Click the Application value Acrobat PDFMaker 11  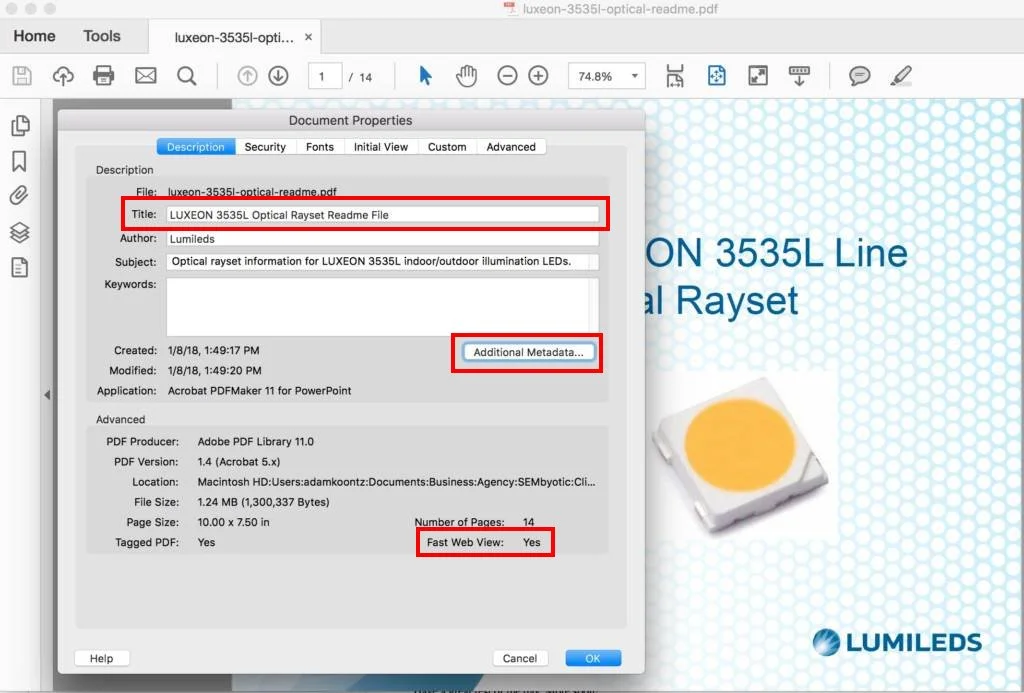pos(259,391)
